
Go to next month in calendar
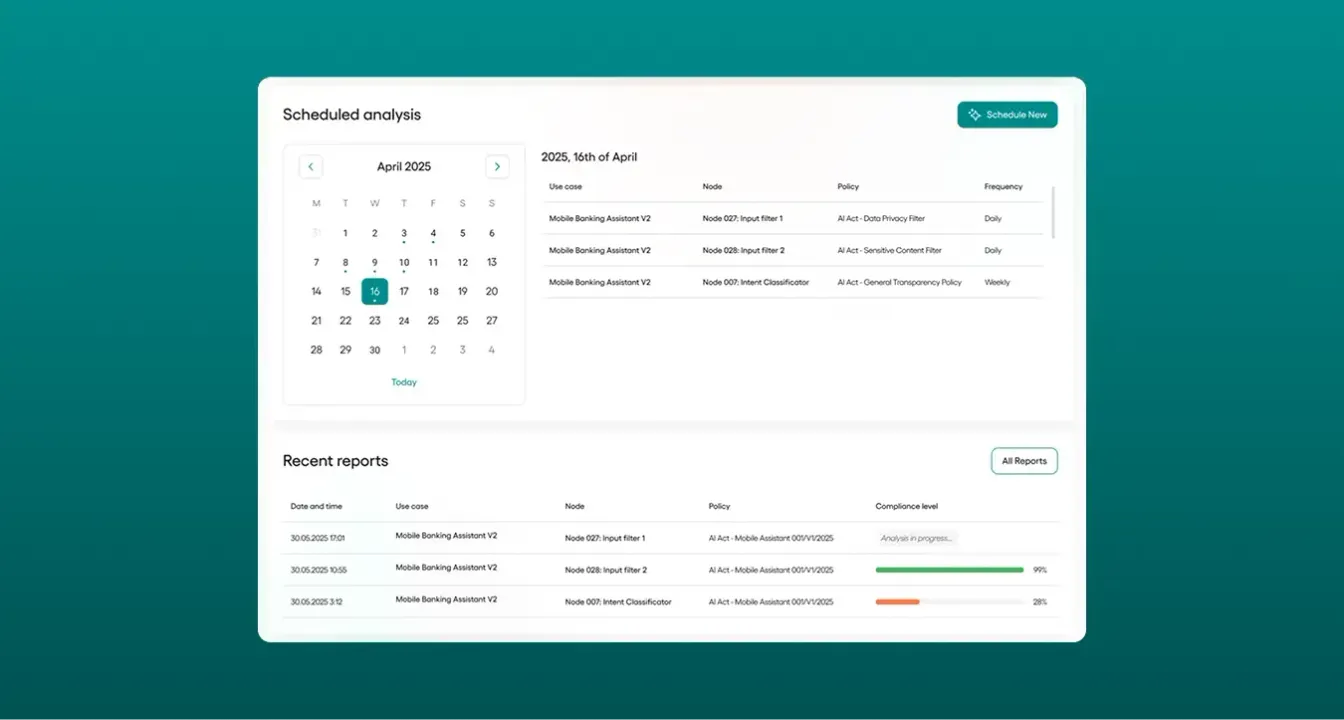497,167
